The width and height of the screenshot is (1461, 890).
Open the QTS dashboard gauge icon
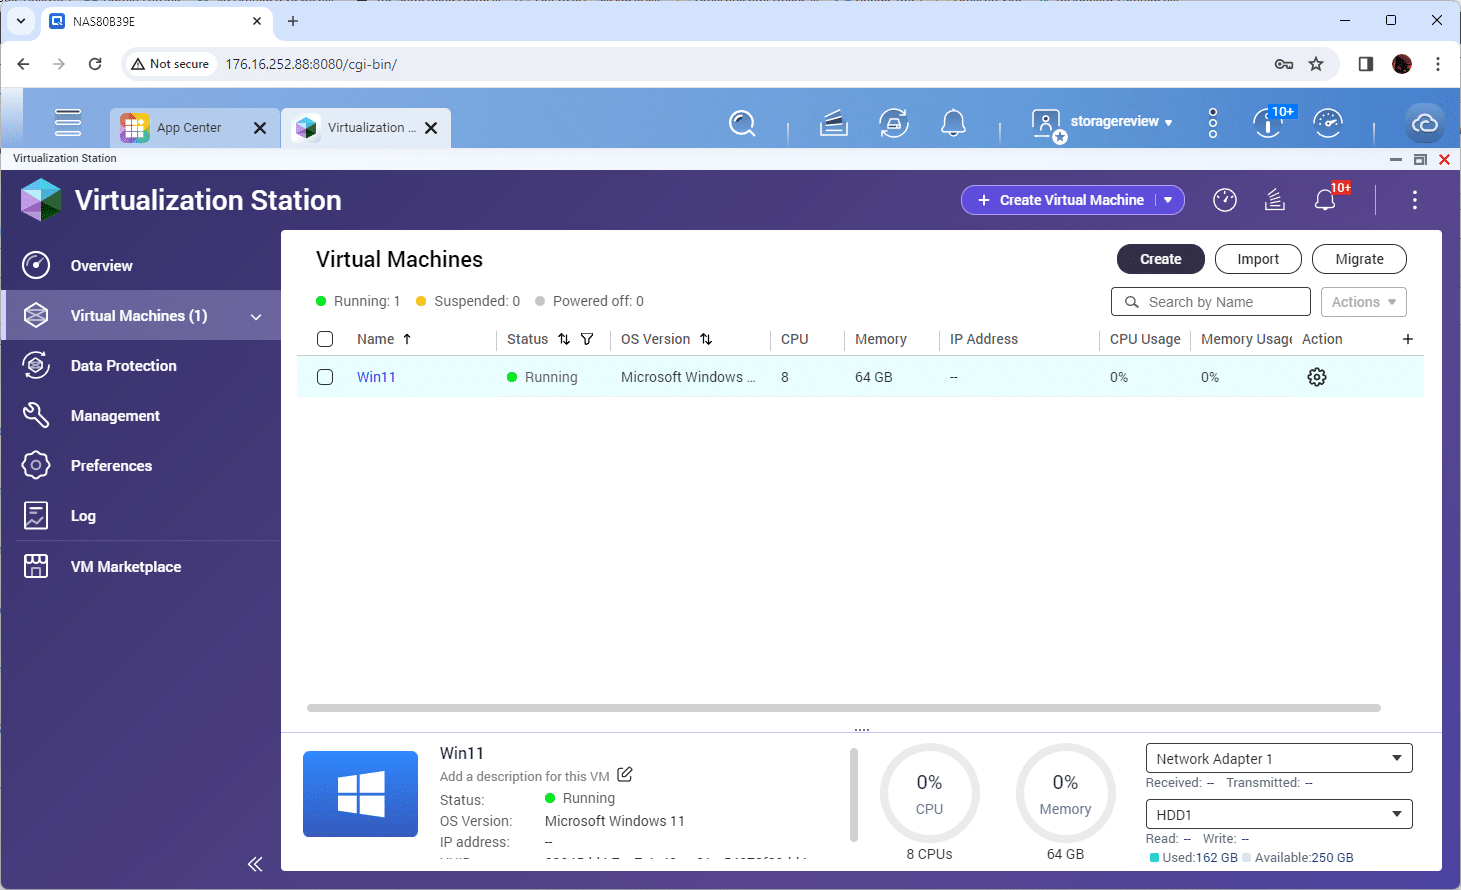pos(1328,123)
